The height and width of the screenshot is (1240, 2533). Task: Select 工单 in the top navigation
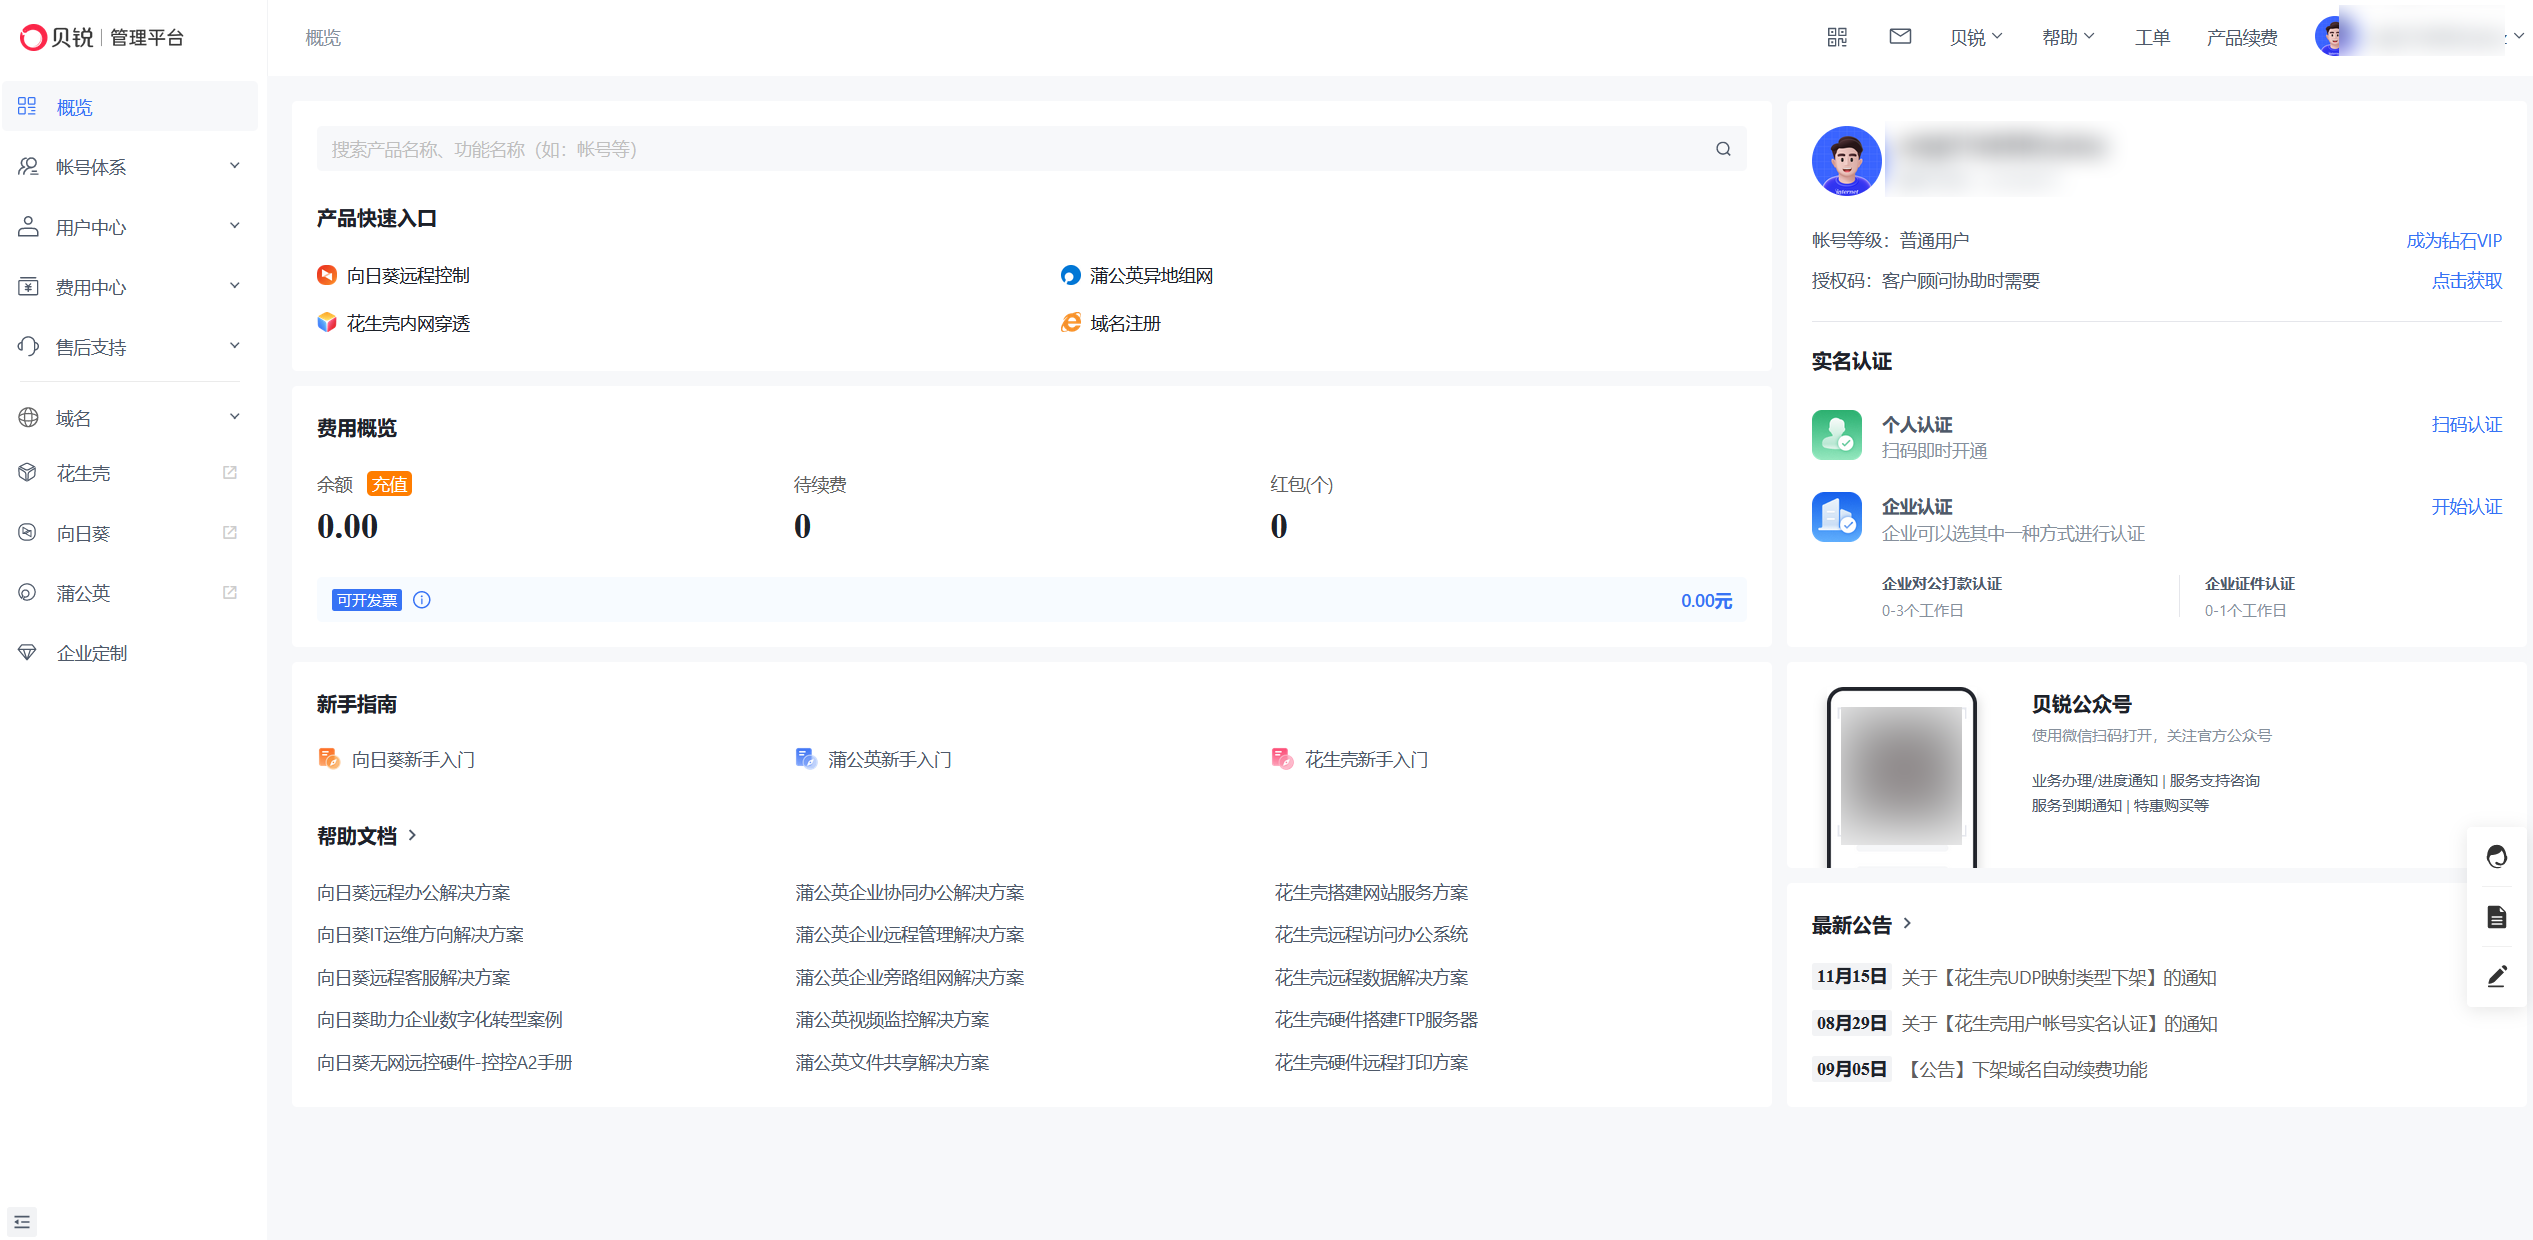pos(2152,37)
